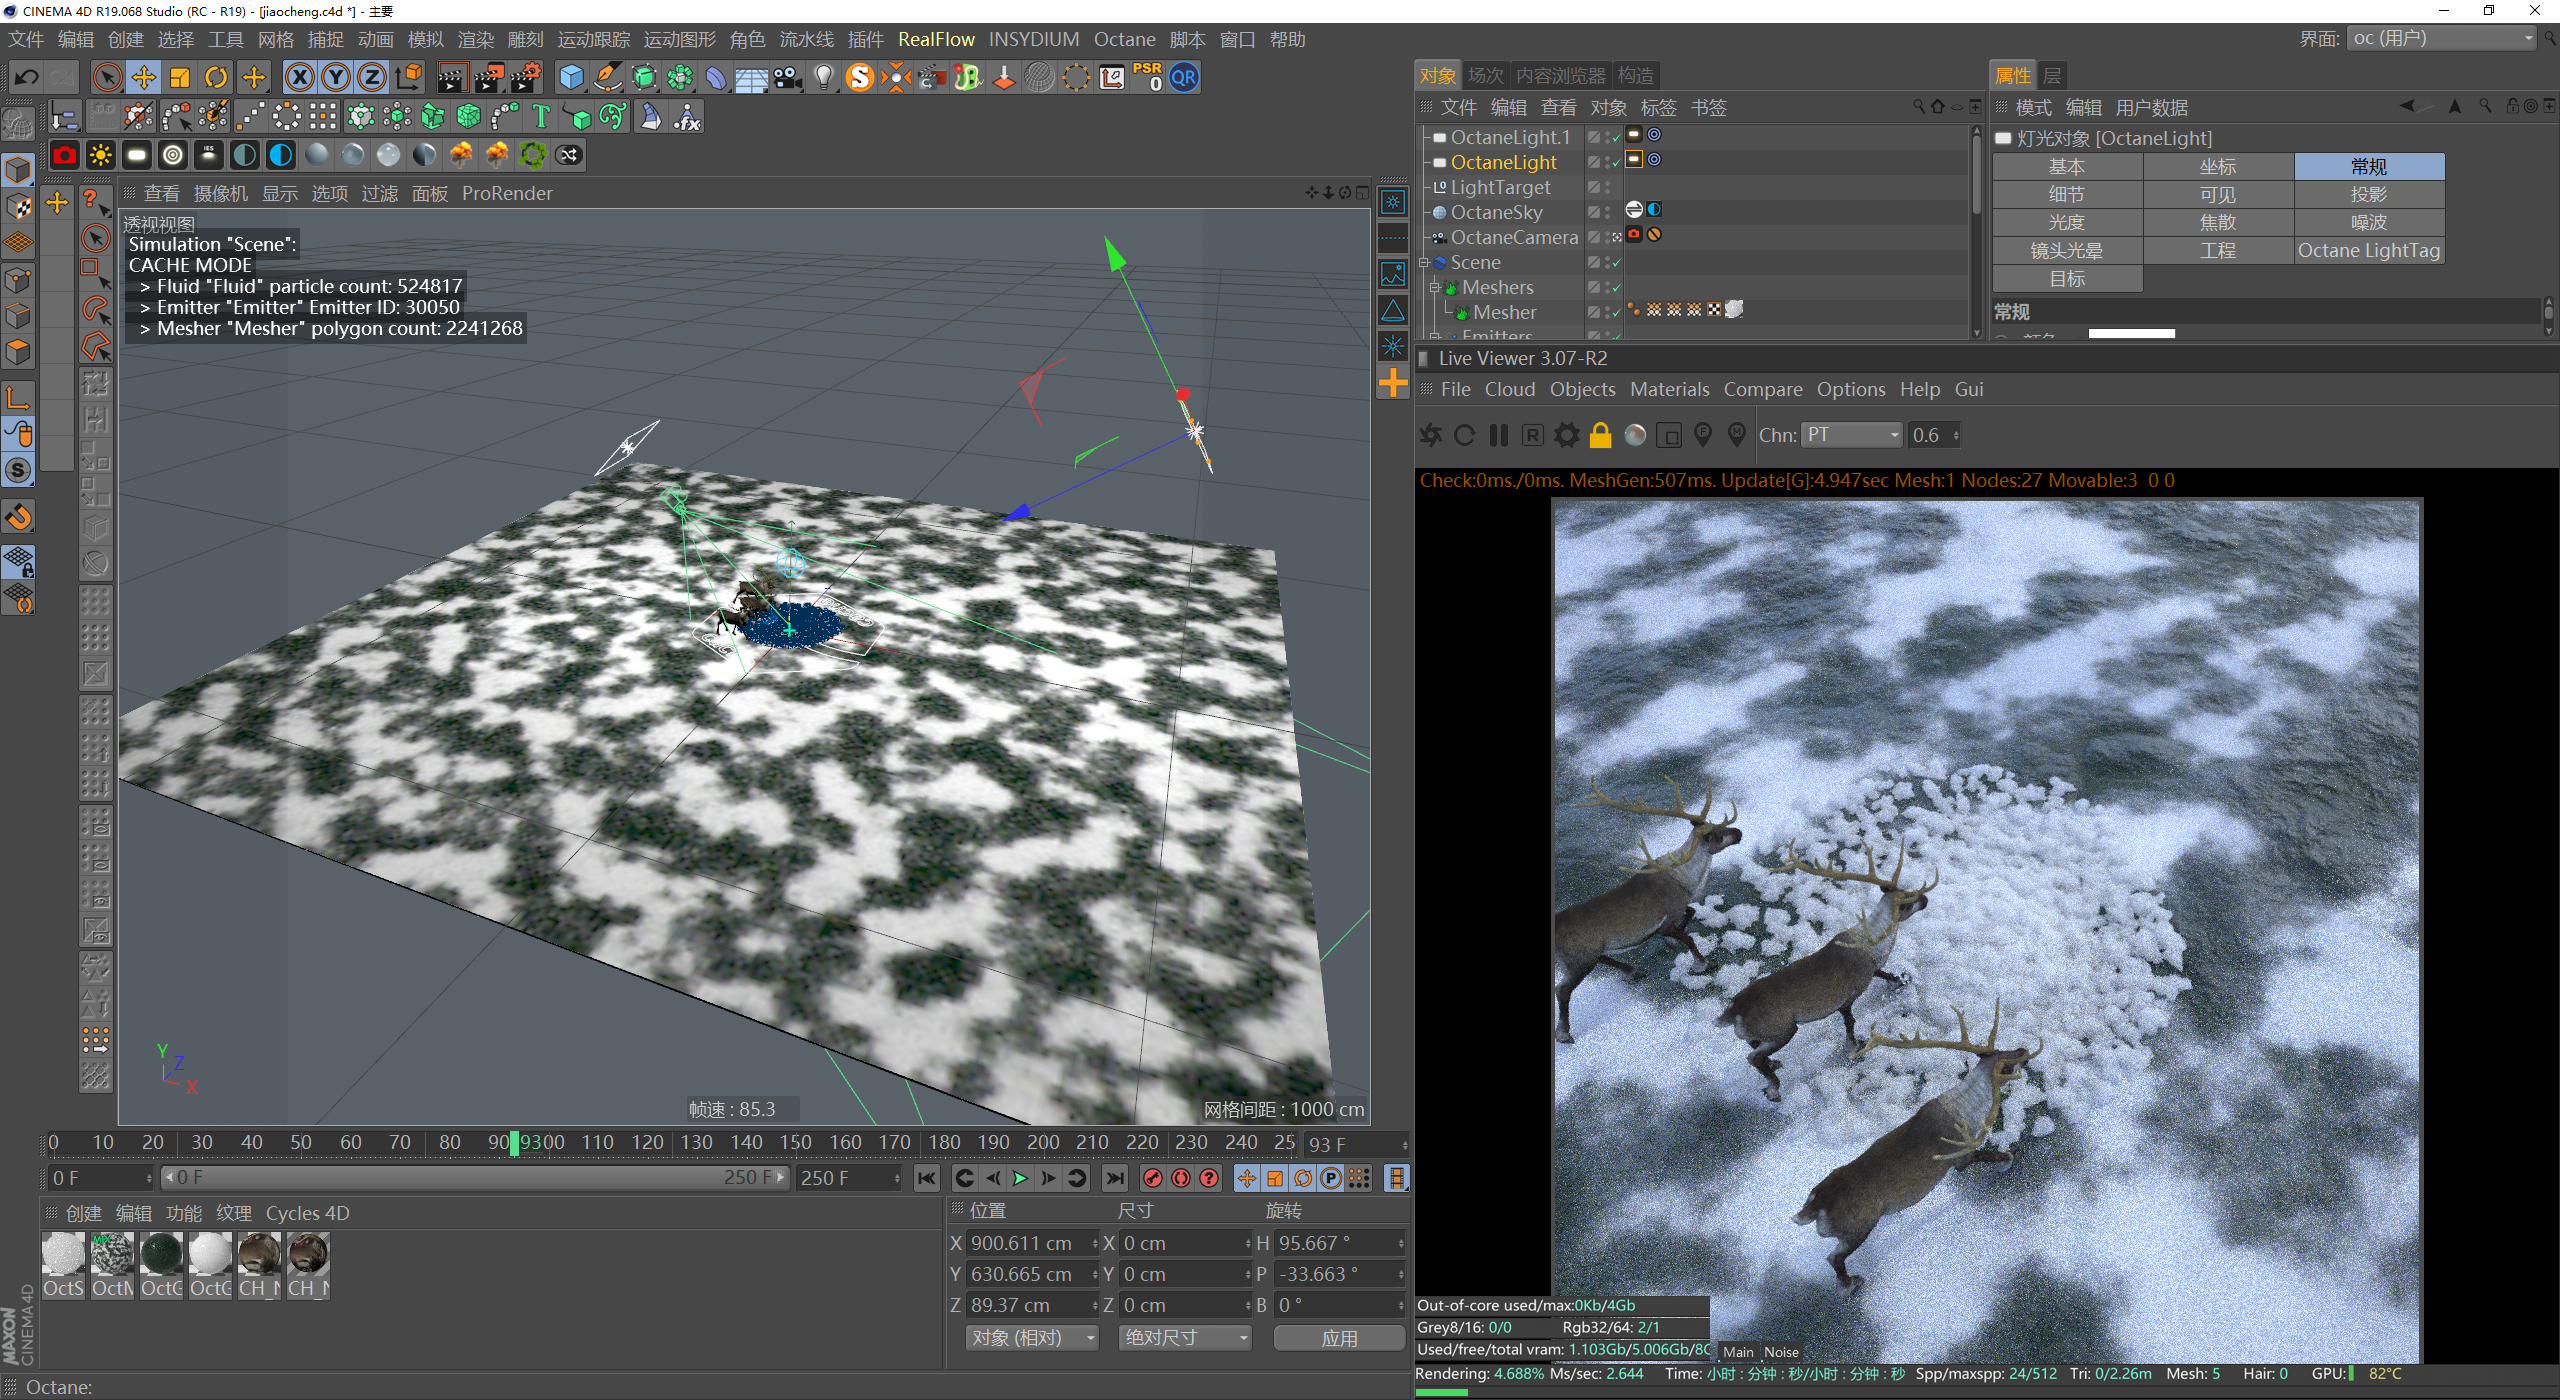This screenshot has width=2560, height=1400.
Task: Click frame 150 on the timeline ruler
Action: point(796,1143)
